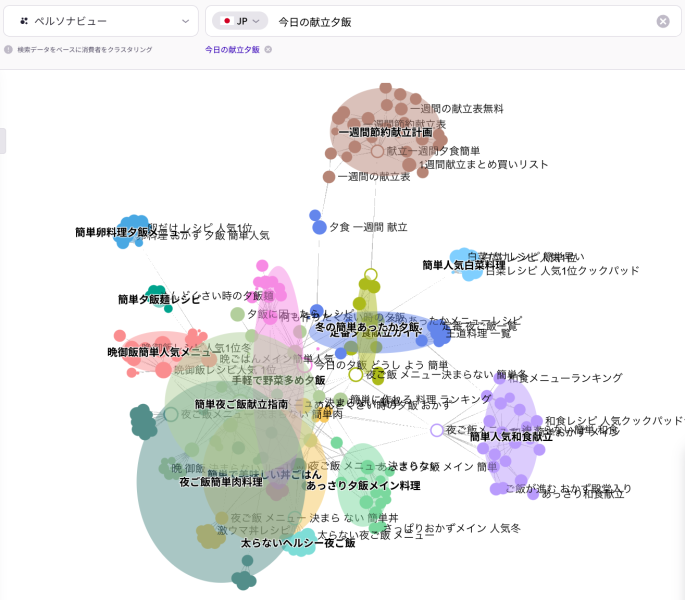The height and width of the screenshot is (600, 685).
Task: Select the hollow purple node near 和食 cluster
Action: click(x=436, y=430)
